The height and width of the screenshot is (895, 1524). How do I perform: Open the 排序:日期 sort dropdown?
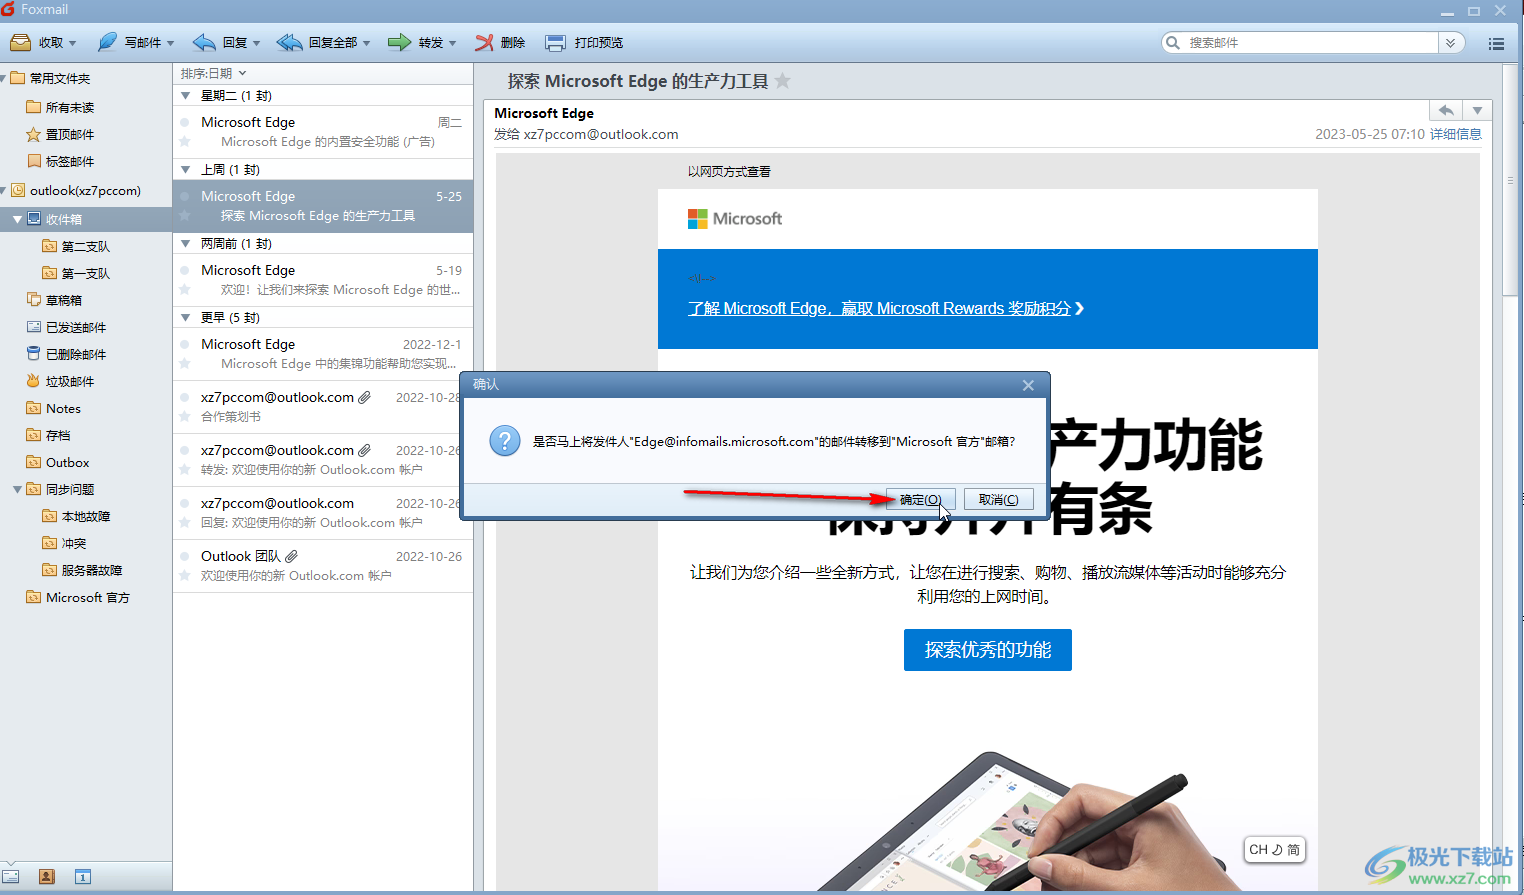tap(213, 73)
